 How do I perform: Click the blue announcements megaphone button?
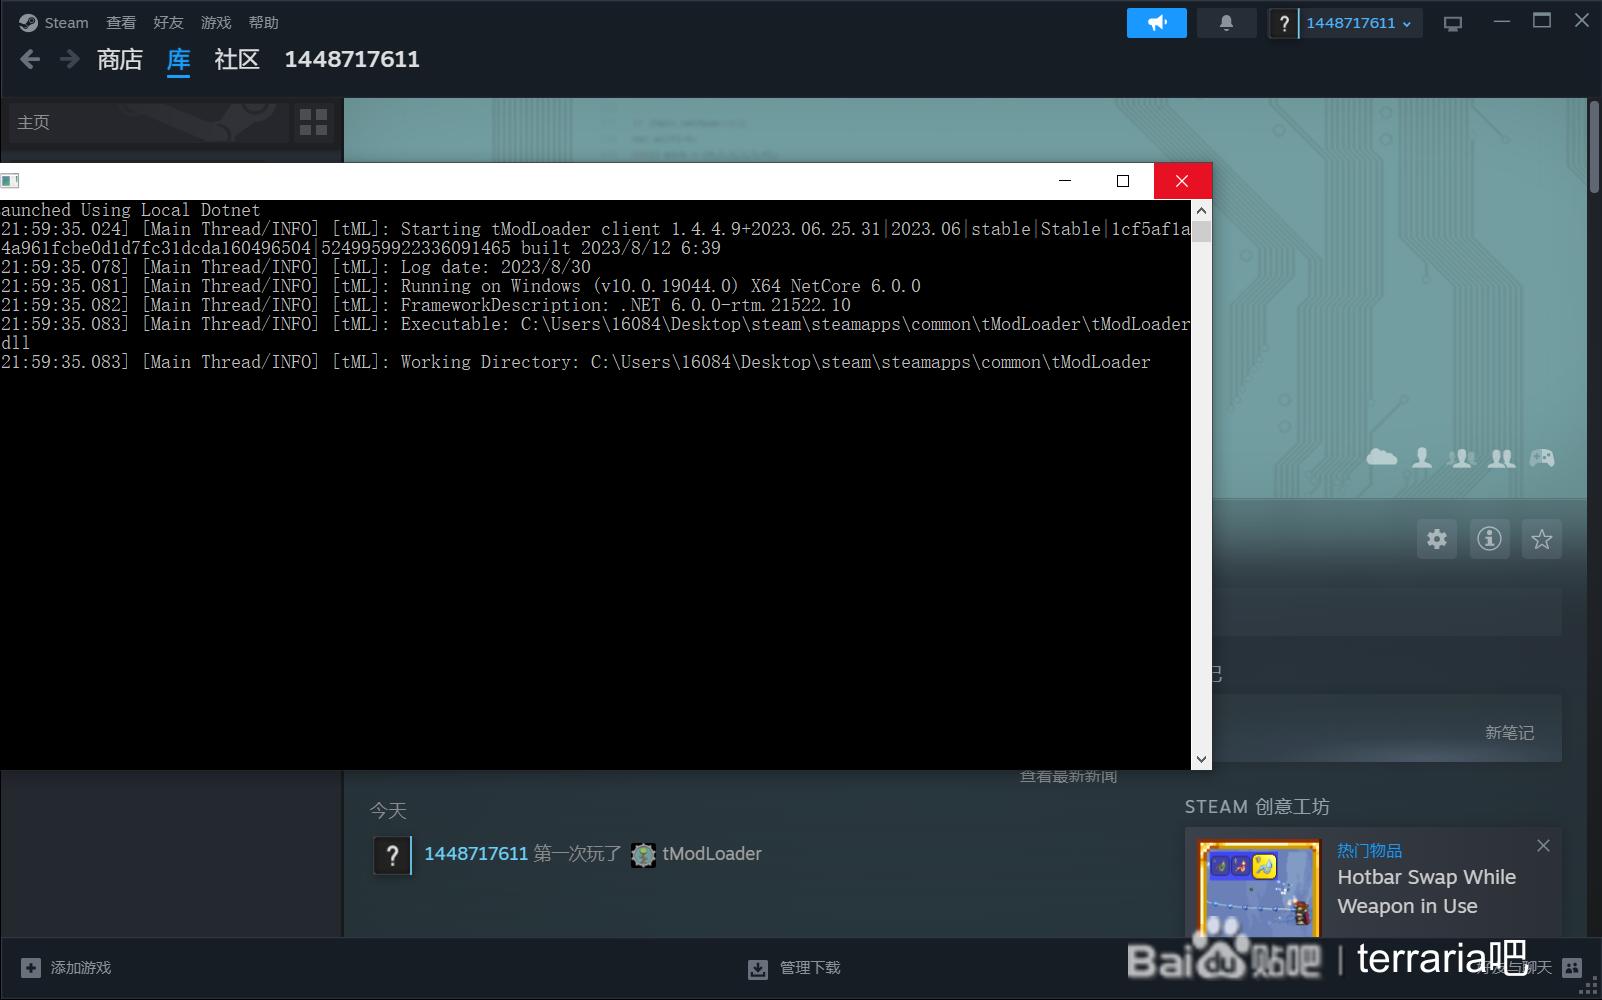click(1157, 23)
